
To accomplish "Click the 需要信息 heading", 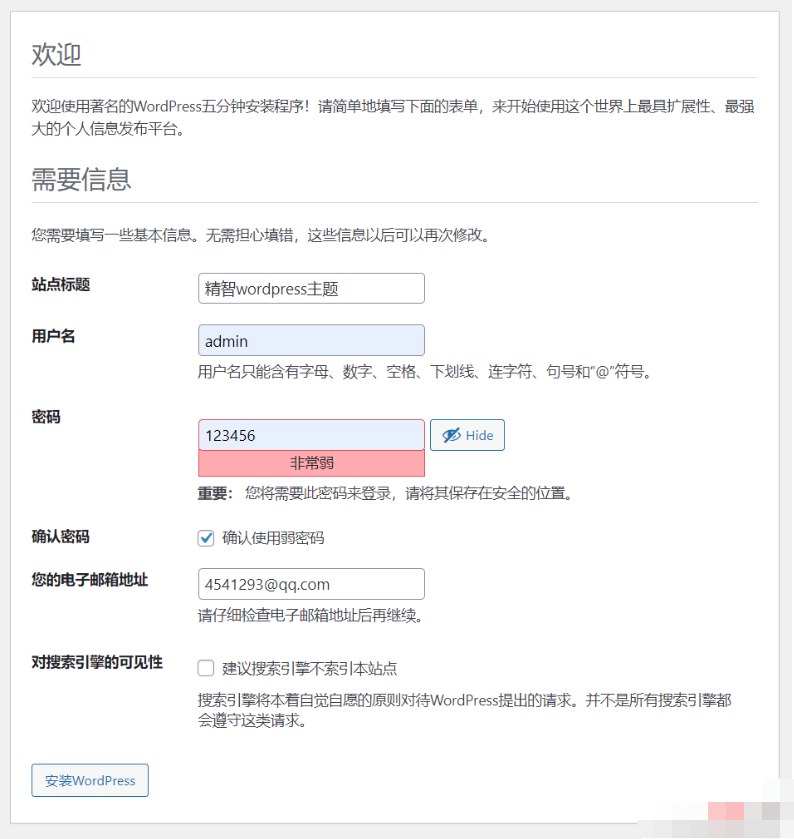I will [x=81, y=180].
